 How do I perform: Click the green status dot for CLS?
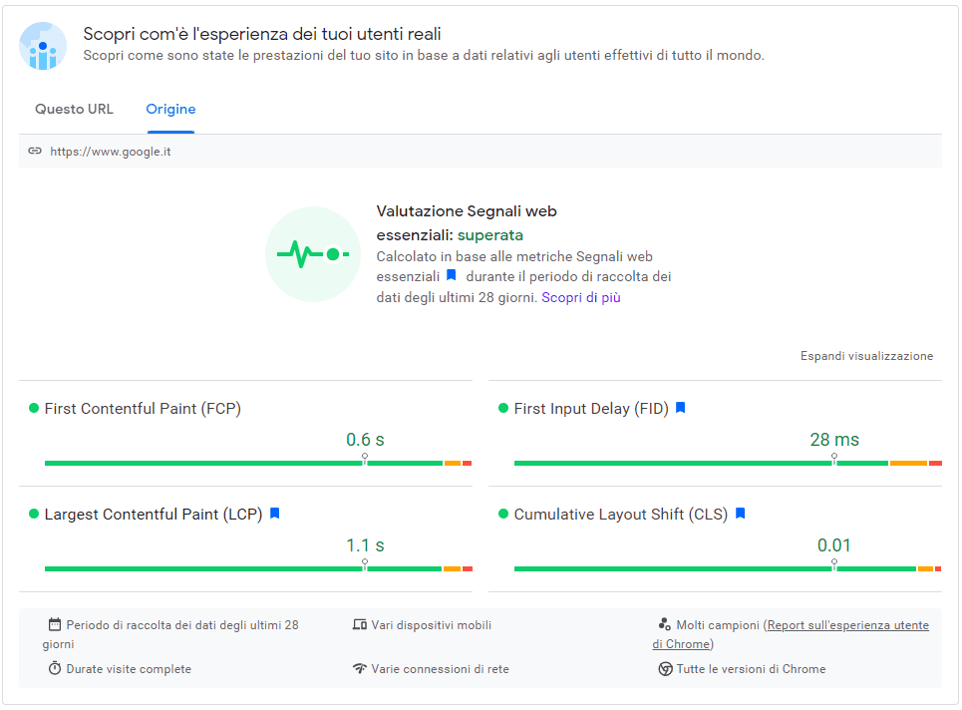click(x=504, y=514)
